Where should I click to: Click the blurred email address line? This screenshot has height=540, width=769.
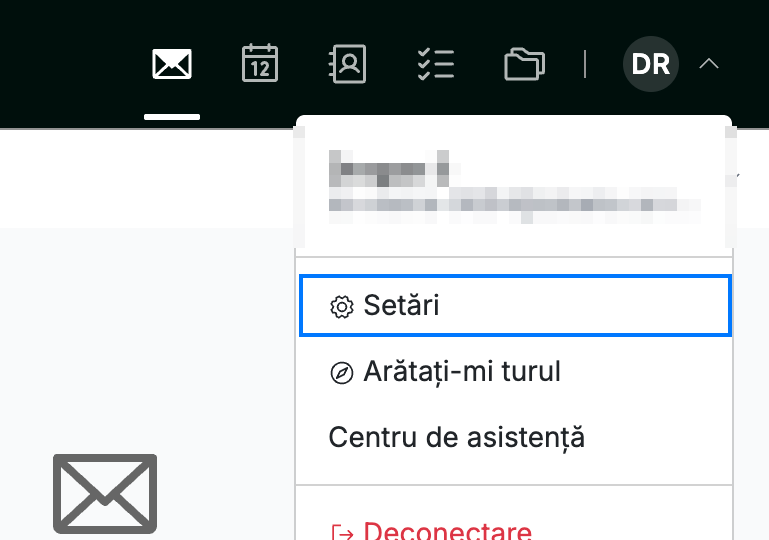(x=514, y=205)
